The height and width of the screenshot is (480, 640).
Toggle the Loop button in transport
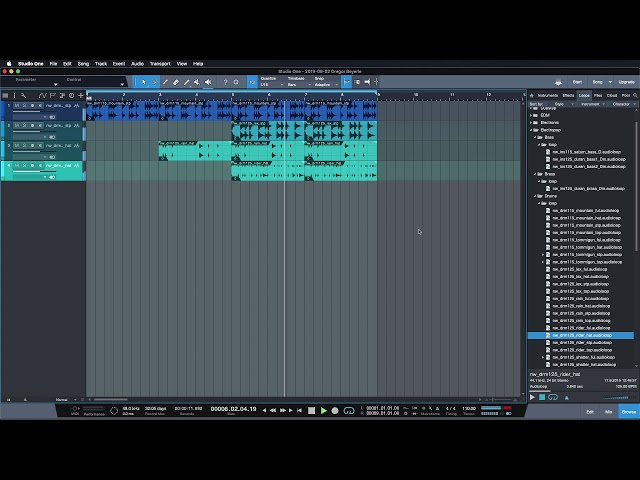(349, 410)
